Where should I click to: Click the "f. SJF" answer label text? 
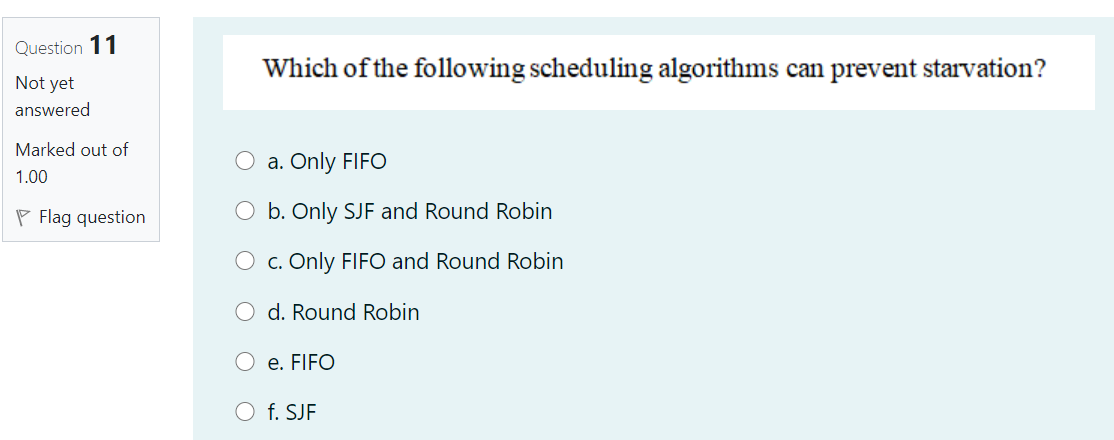[292, 412]
